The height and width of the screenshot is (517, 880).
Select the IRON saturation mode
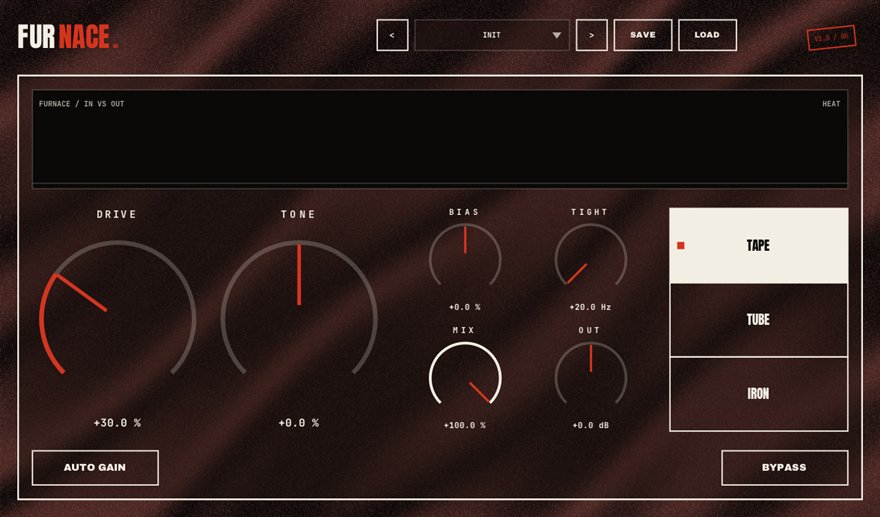click(759, 394)
